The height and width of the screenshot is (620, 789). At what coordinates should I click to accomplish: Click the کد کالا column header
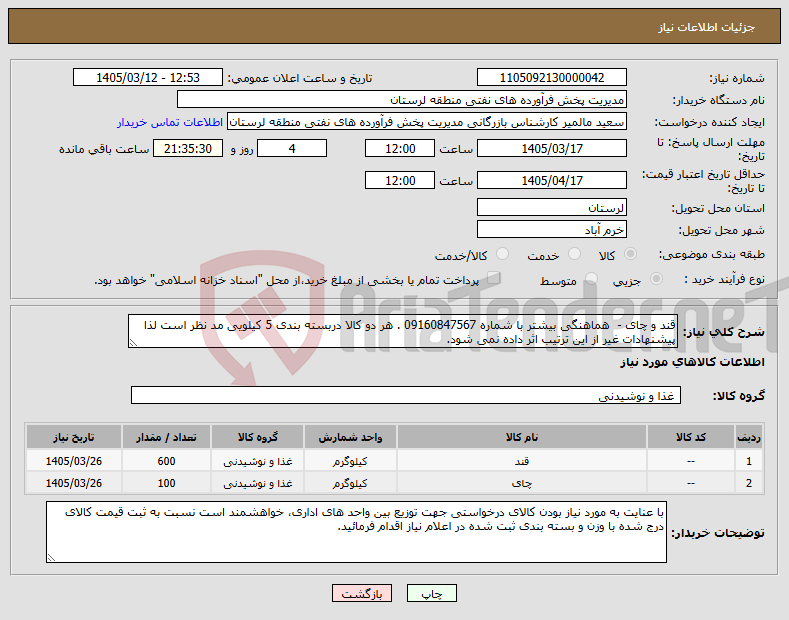click(690, 437)
